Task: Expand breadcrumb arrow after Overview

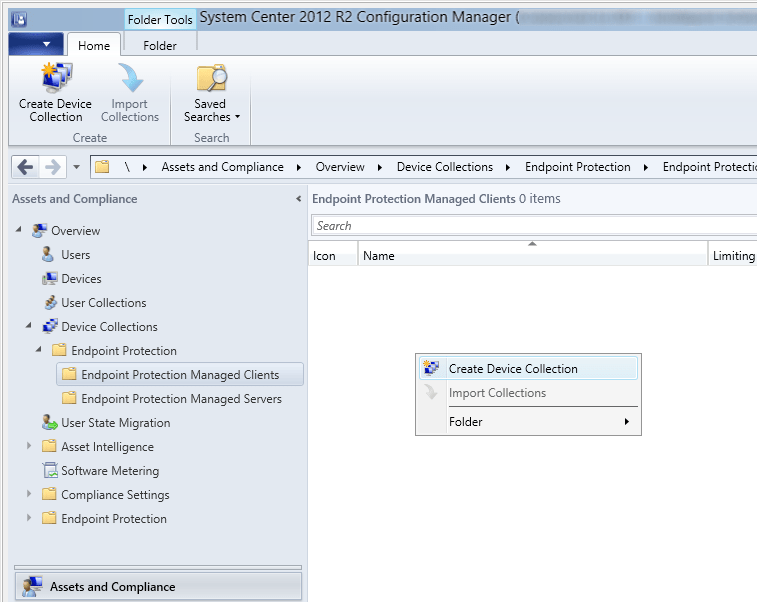Action: pyautogui.click(x=380, y=168)
